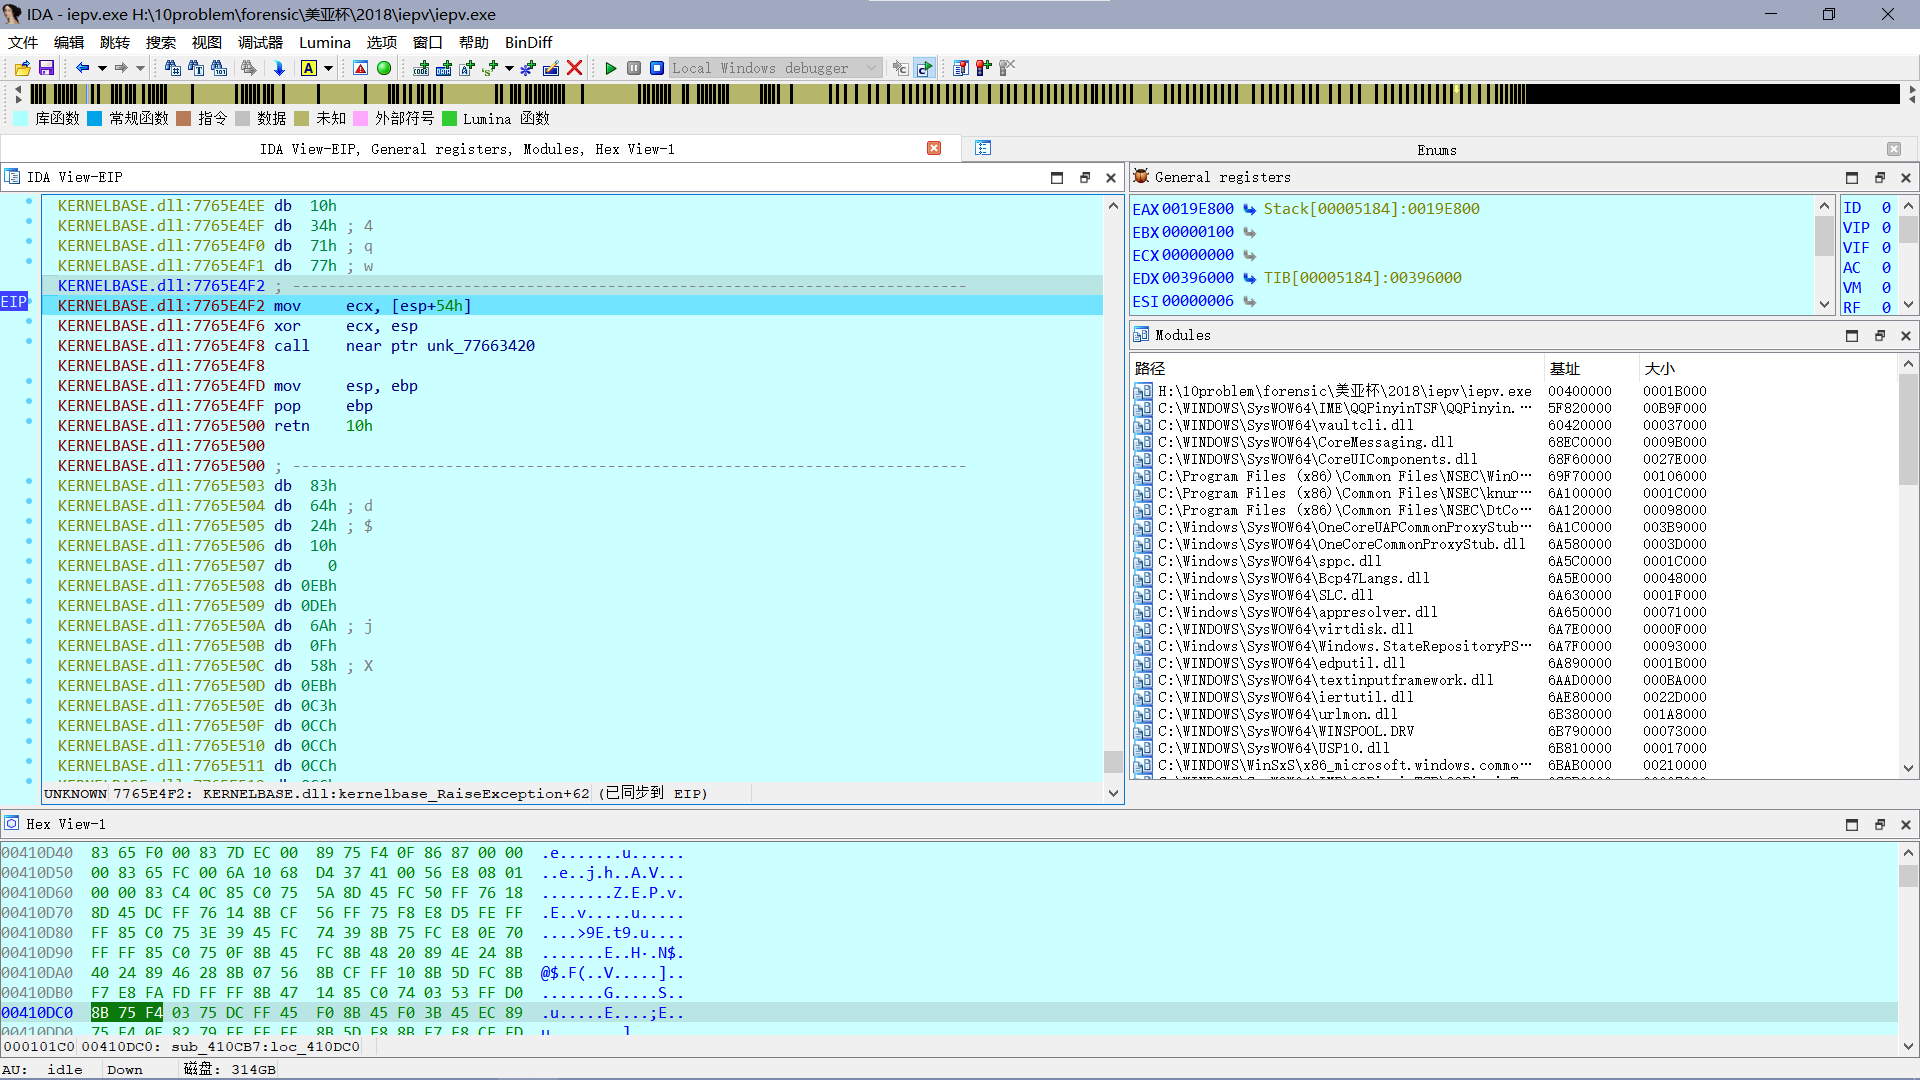Open forward-navigation history dropdown arrow

(x=140, y=68)
